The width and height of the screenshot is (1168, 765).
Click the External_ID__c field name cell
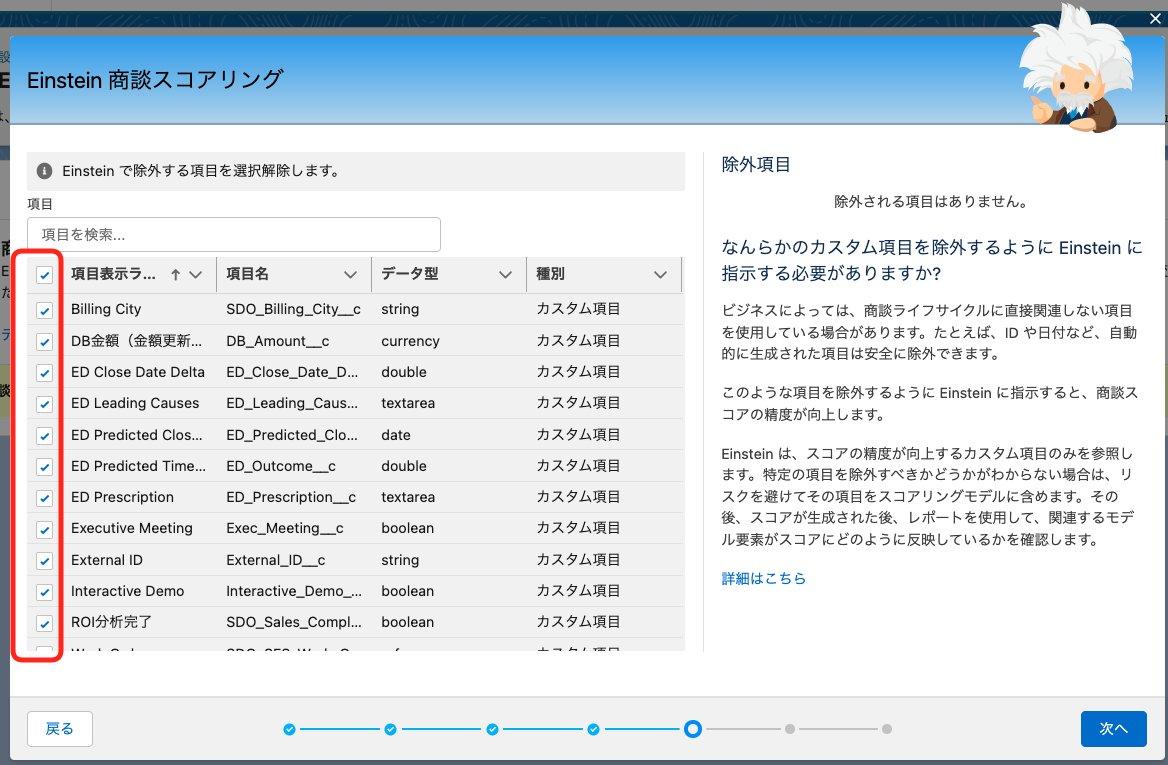(276, 560)
